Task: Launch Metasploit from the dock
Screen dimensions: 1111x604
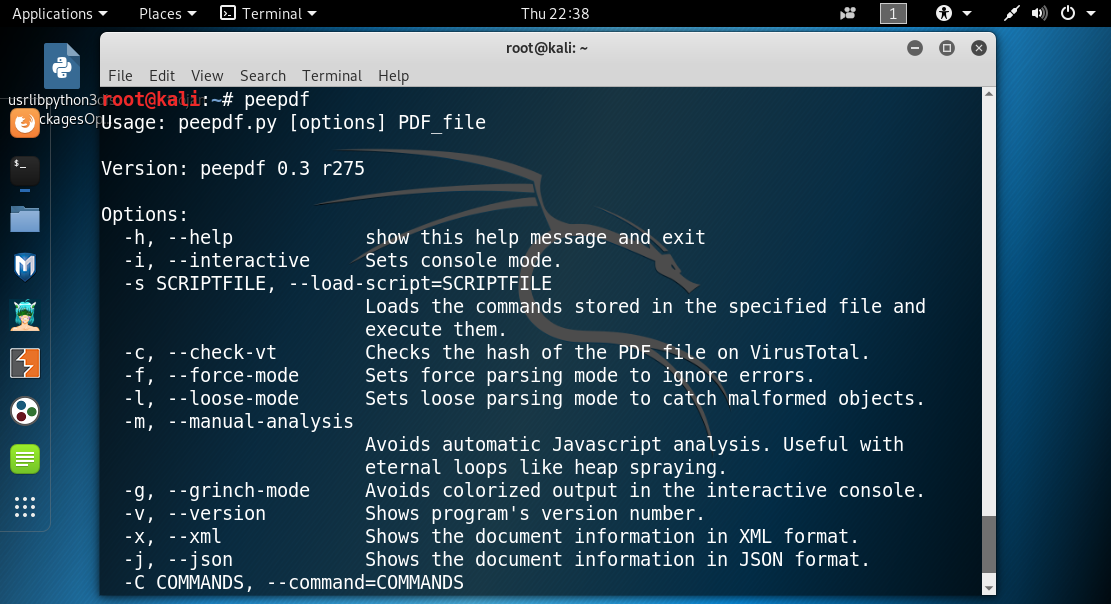Action: 25,267
